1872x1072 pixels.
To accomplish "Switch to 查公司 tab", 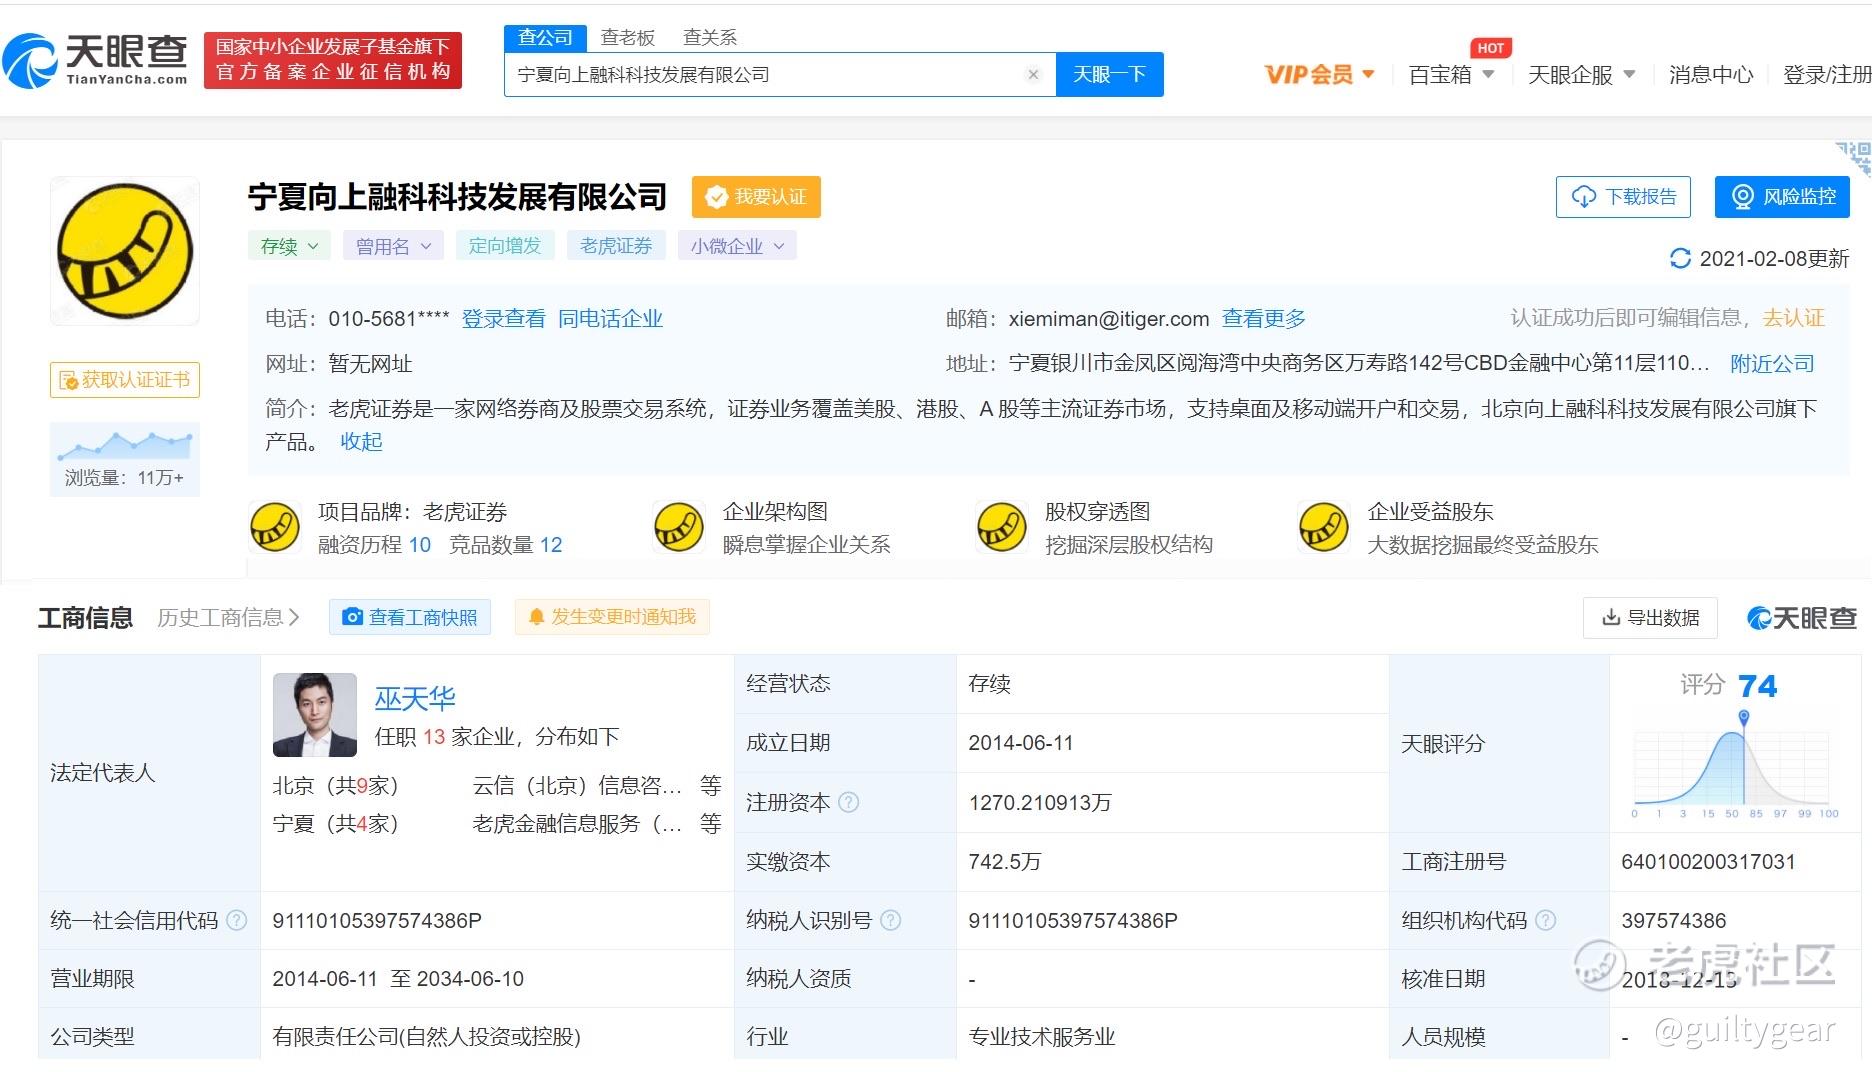I will click(x=545, y=38).
